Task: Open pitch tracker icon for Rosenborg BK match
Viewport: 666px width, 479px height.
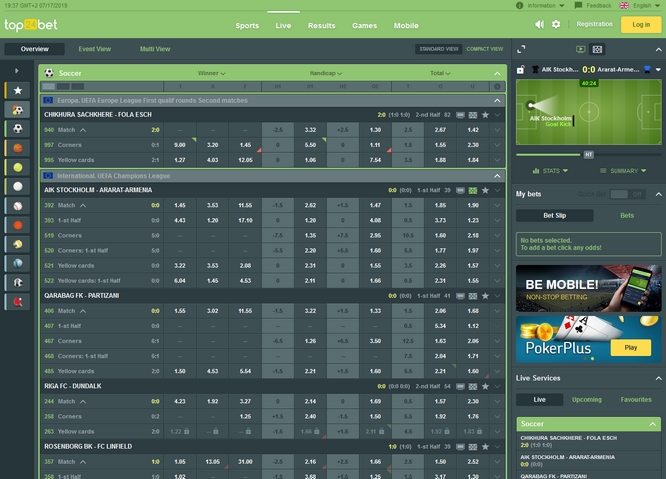Action: [473, 447]
